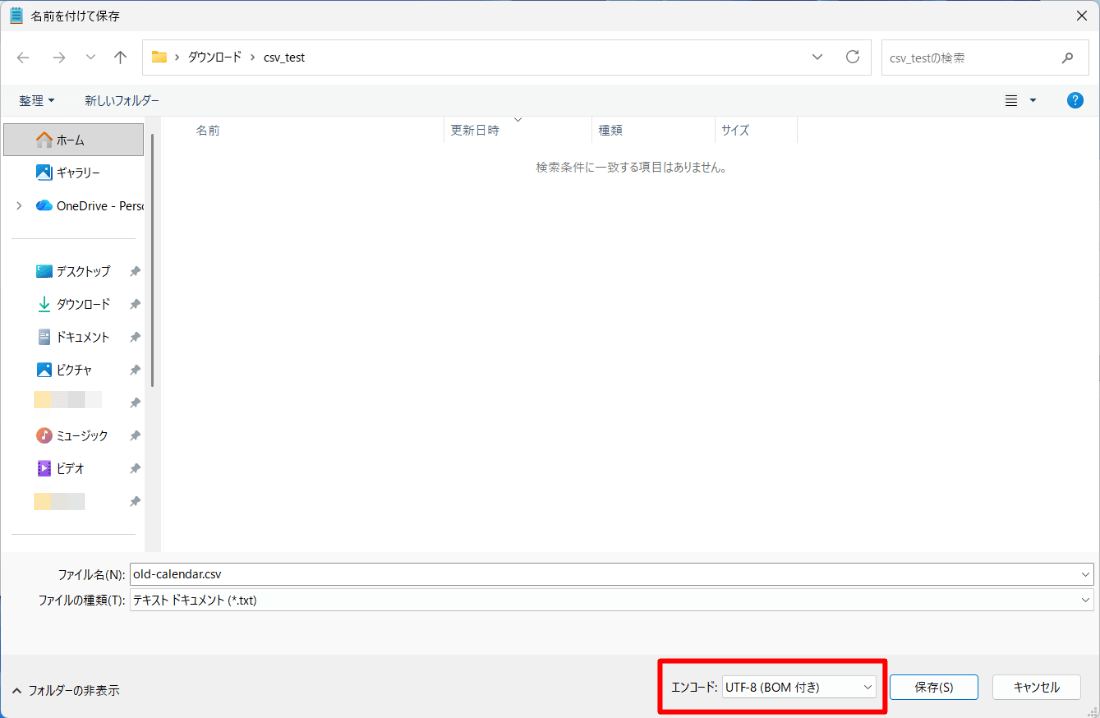Select ビデオ in the navigation pane
The width and height of the screenshot is (1100, 718).
coord(70,469)
